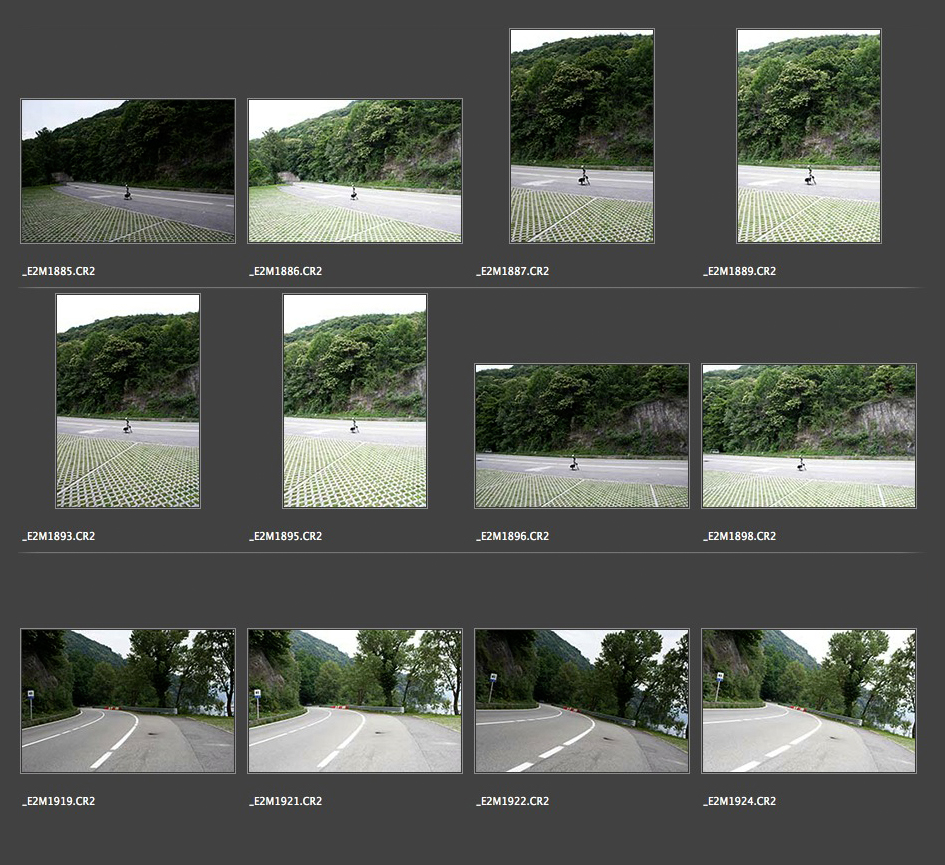Screen dimensions: 945x865
Task: Open portrait image _E2M1887.CR2
Action: coord(582,136)
